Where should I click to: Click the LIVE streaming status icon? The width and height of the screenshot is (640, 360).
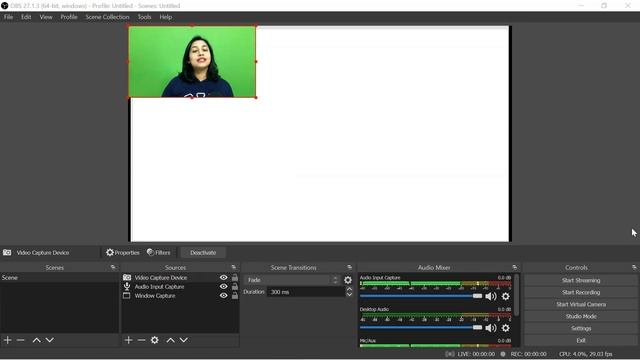tap(449, 354)
